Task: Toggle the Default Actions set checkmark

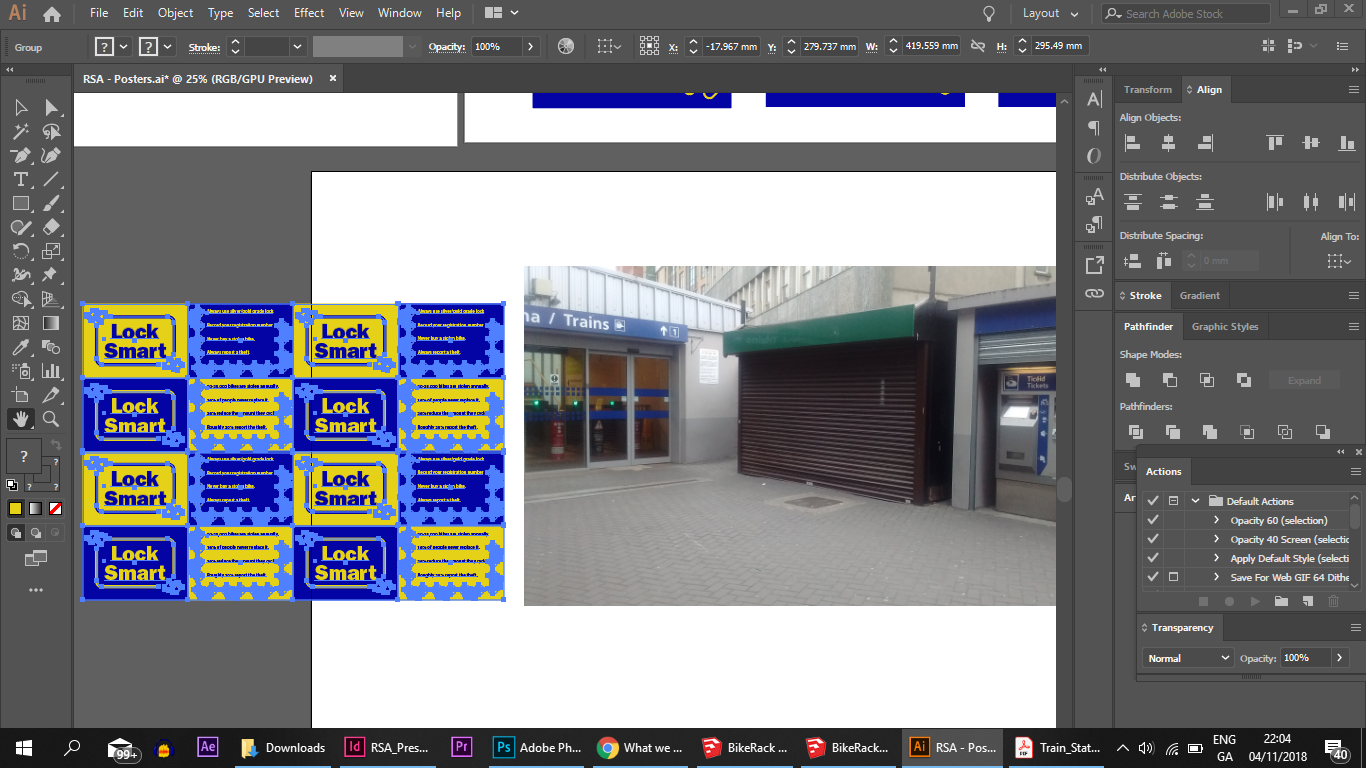Action: click(x=1153, y=501)
